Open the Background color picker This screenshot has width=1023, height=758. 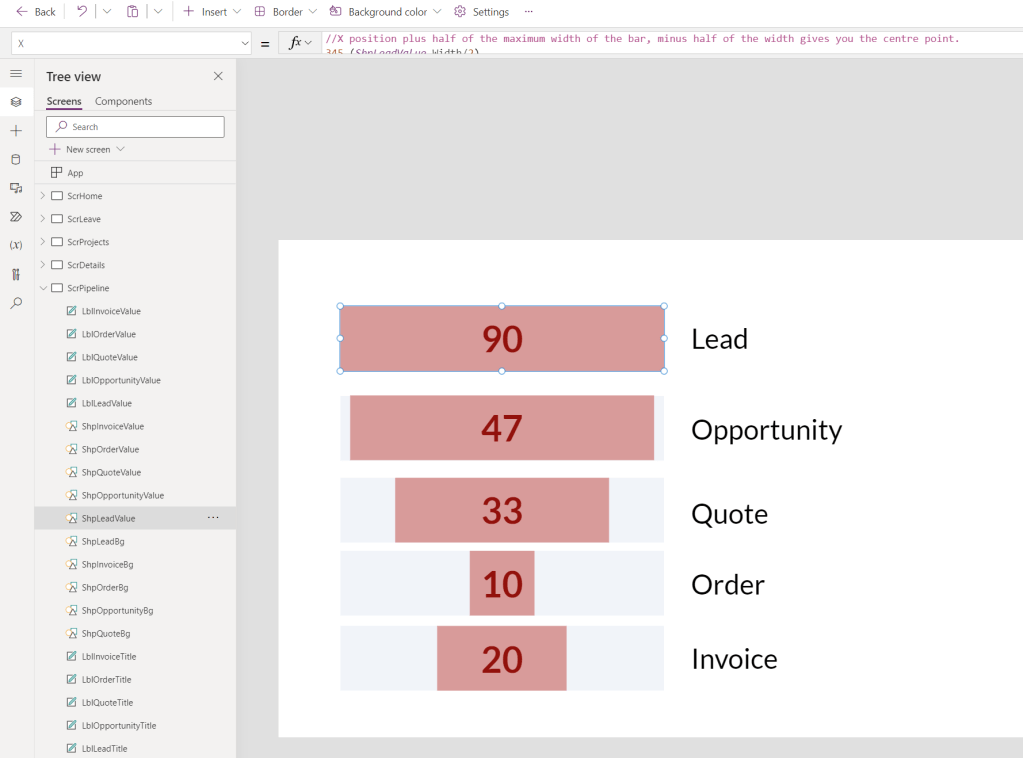click(x=385, y=11)
